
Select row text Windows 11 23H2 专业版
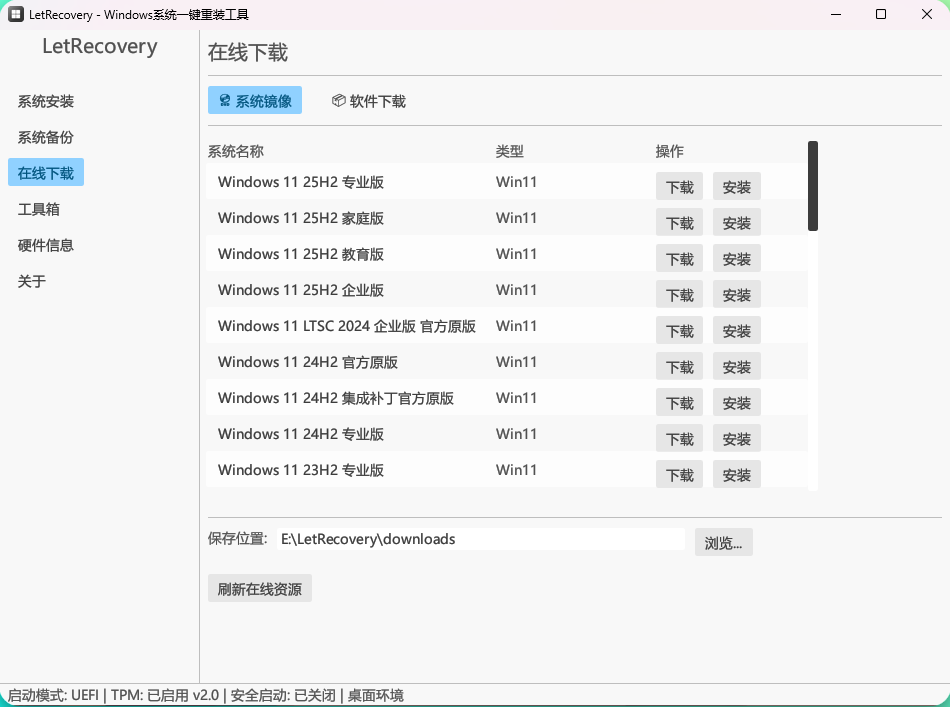click(x=301, y=470)
